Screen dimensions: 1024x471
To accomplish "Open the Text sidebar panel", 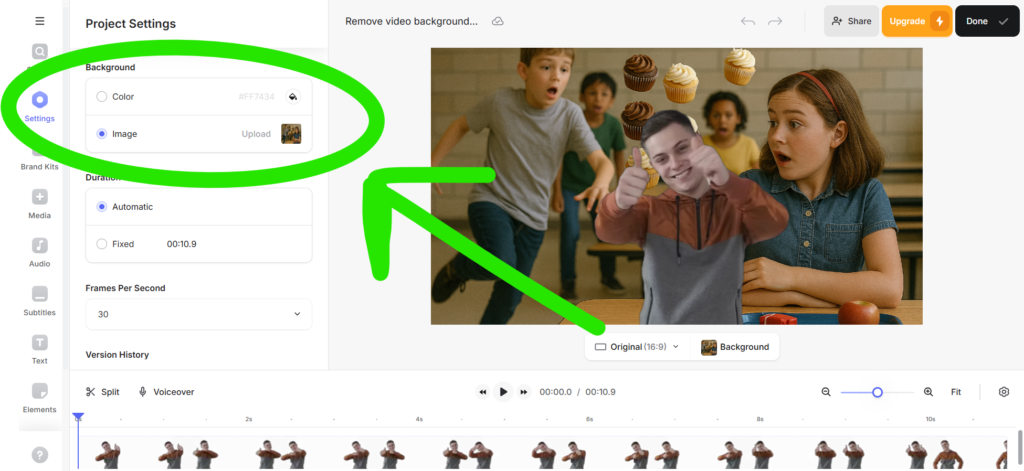I will click(x=40, y=349).
